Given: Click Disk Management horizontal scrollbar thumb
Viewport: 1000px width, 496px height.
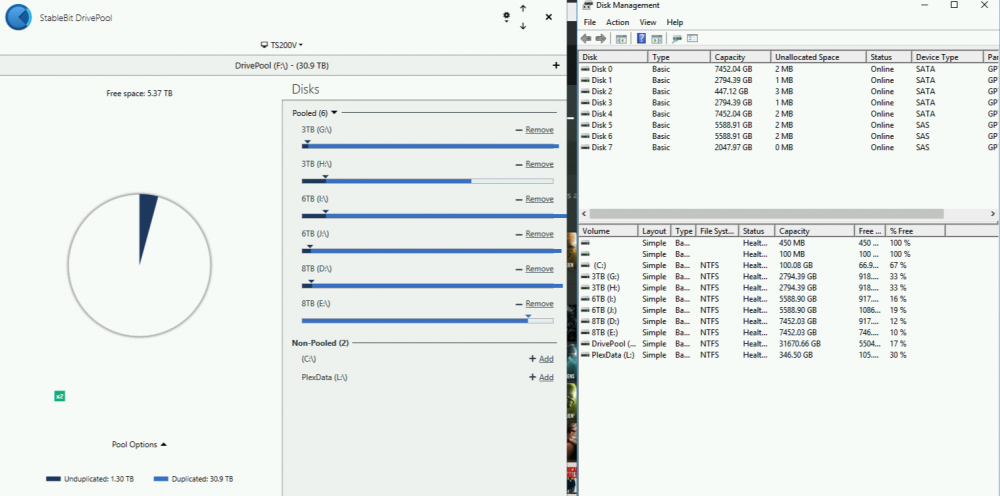Looking at the screenshot, I should 767,214.
